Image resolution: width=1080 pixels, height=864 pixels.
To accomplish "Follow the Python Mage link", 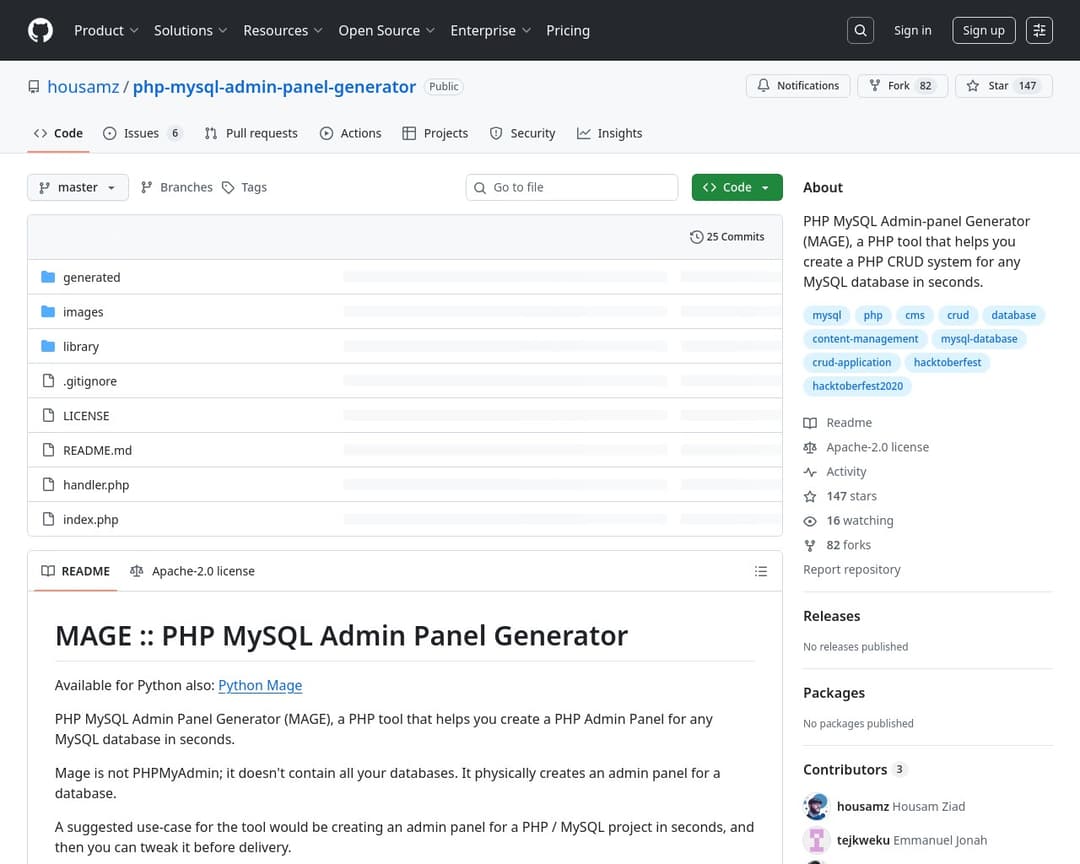I will click(260, 685).
